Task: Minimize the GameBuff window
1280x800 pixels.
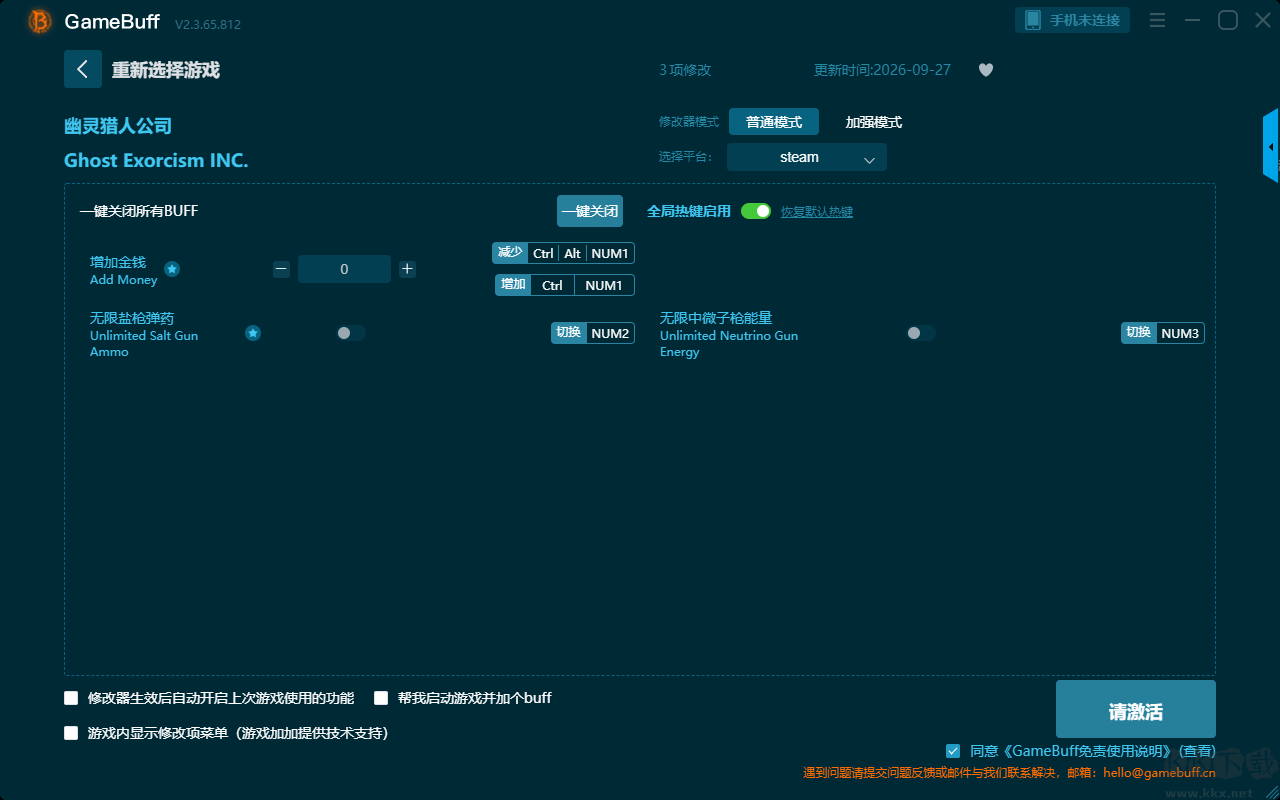Action: (1192, 21)
